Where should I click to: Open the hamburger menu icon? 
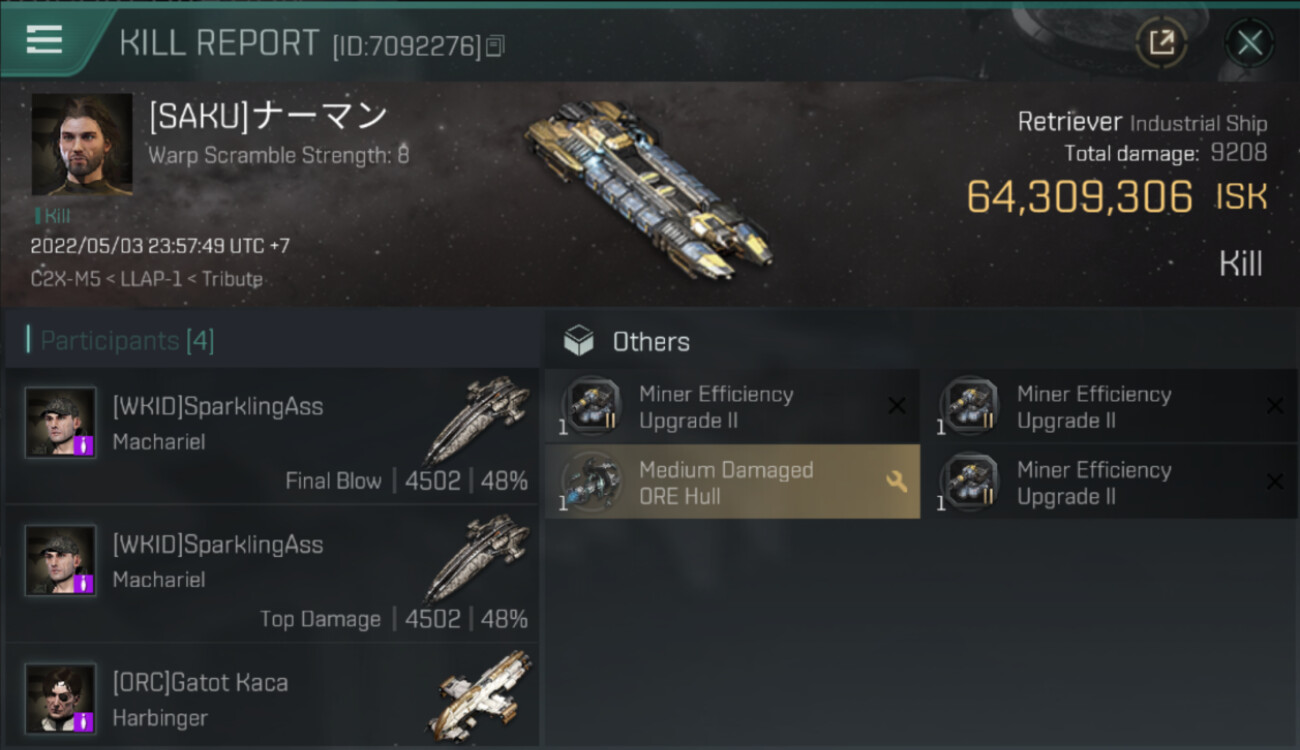[44, 41]
